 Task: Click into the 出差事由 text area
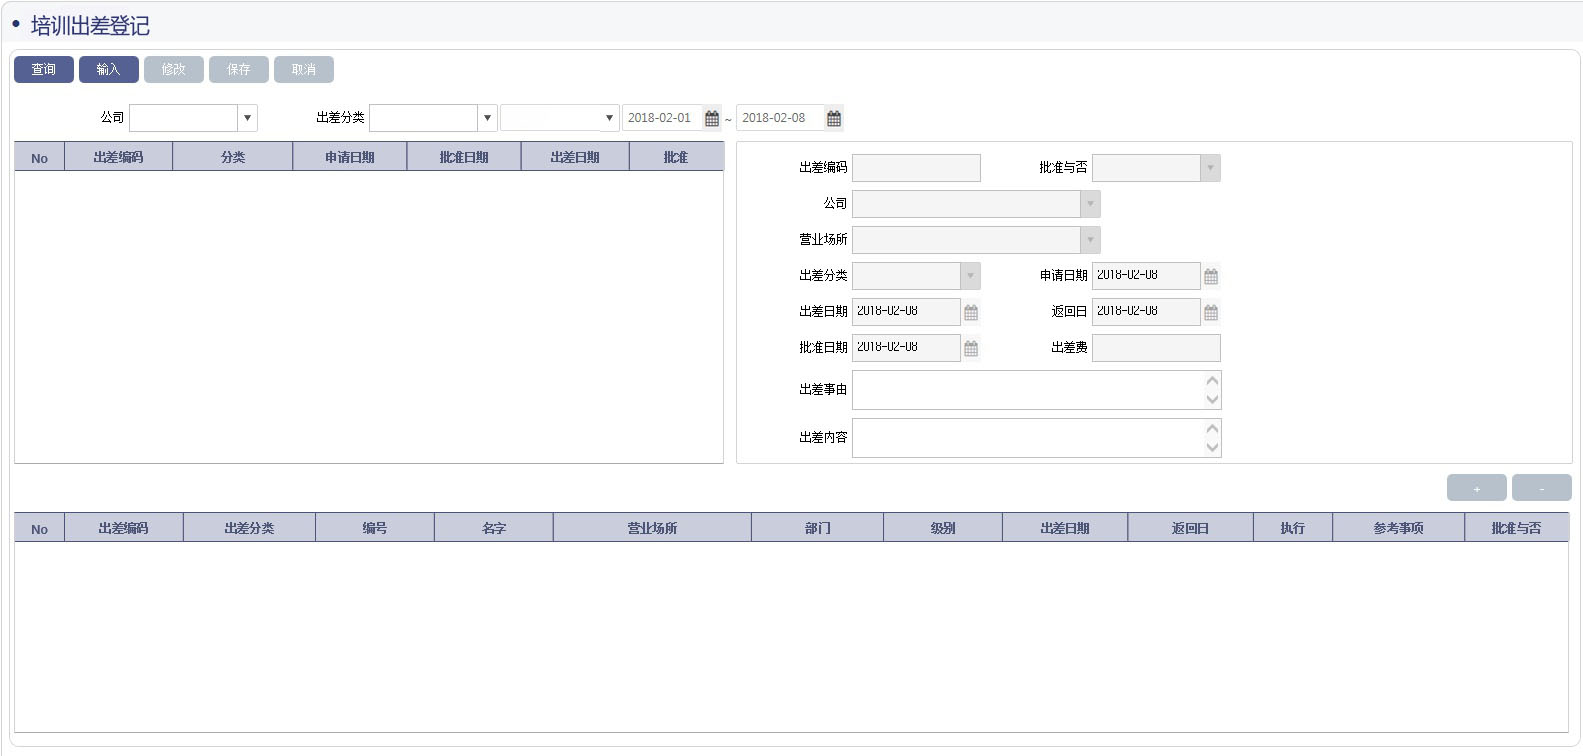(x=1028, y=390)
